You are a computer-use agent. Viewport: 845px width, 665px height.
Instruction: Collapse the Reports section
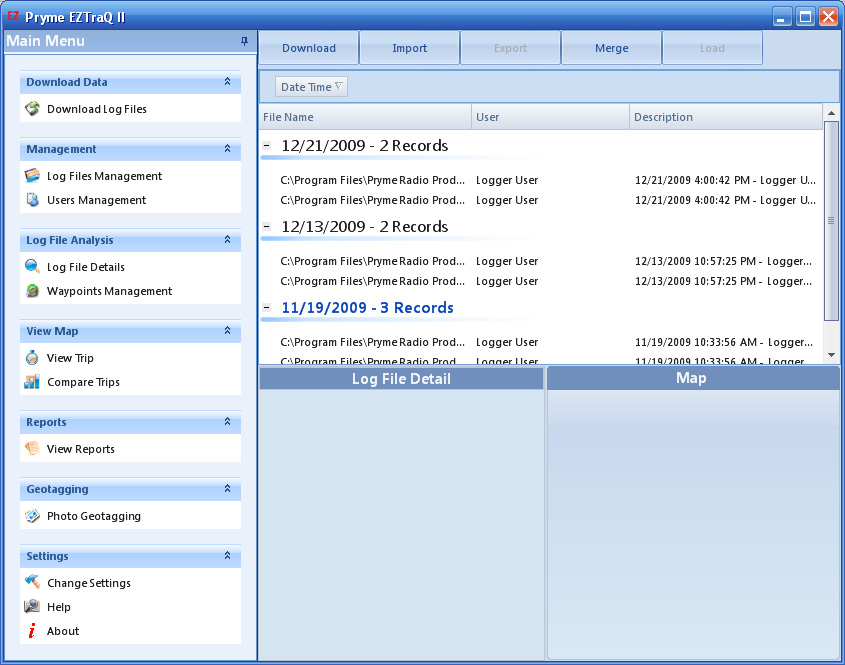[x=227, y=421]
